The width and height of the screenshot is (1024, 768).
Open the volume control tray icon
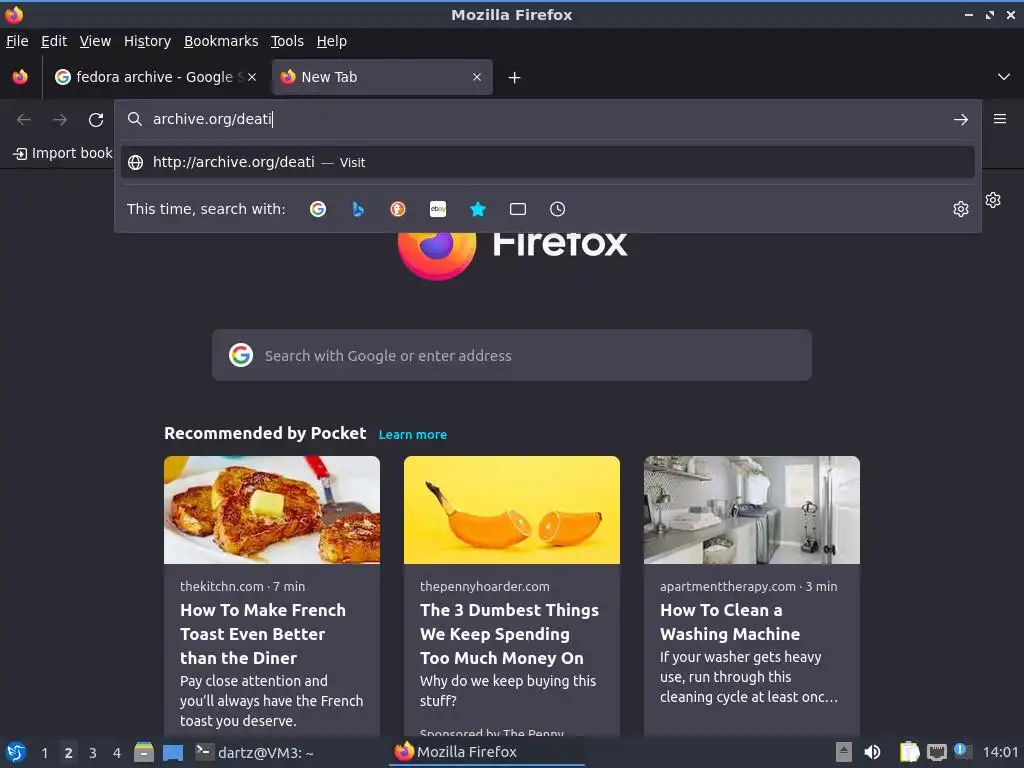[872, 752]
